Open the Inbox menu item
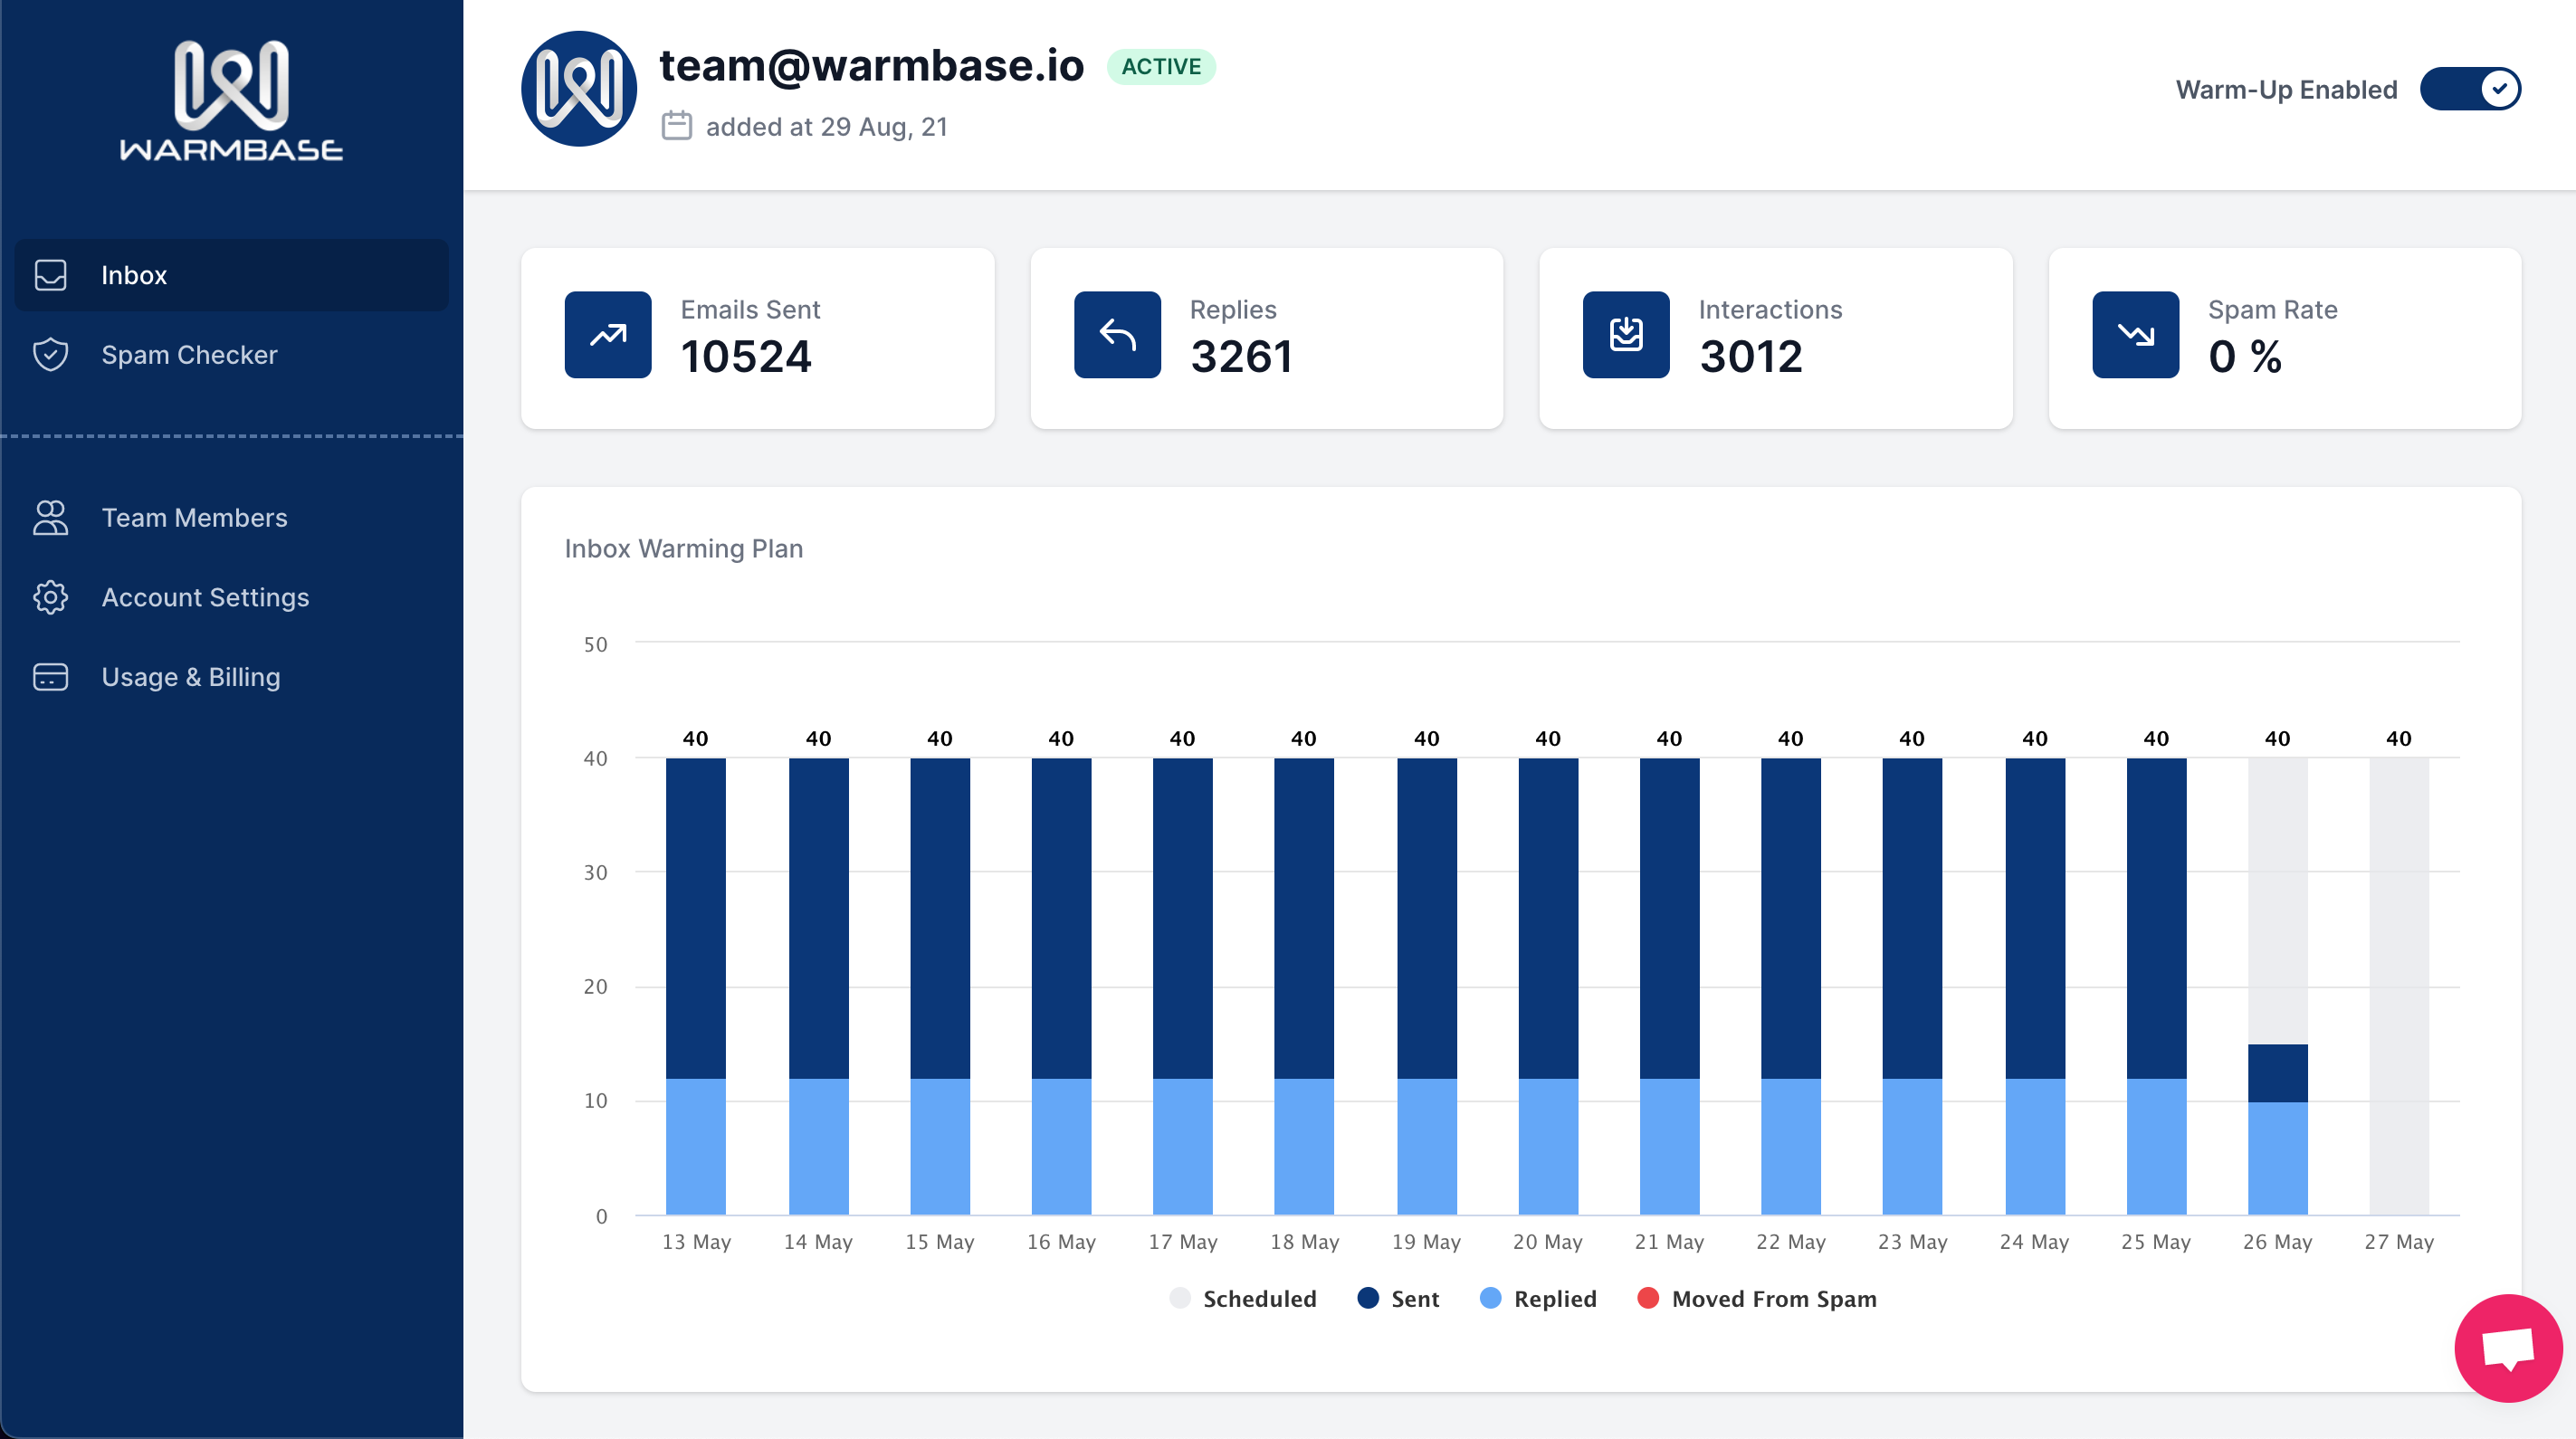The width and height of the screenshot is (2576, 1439). point(231,275)
